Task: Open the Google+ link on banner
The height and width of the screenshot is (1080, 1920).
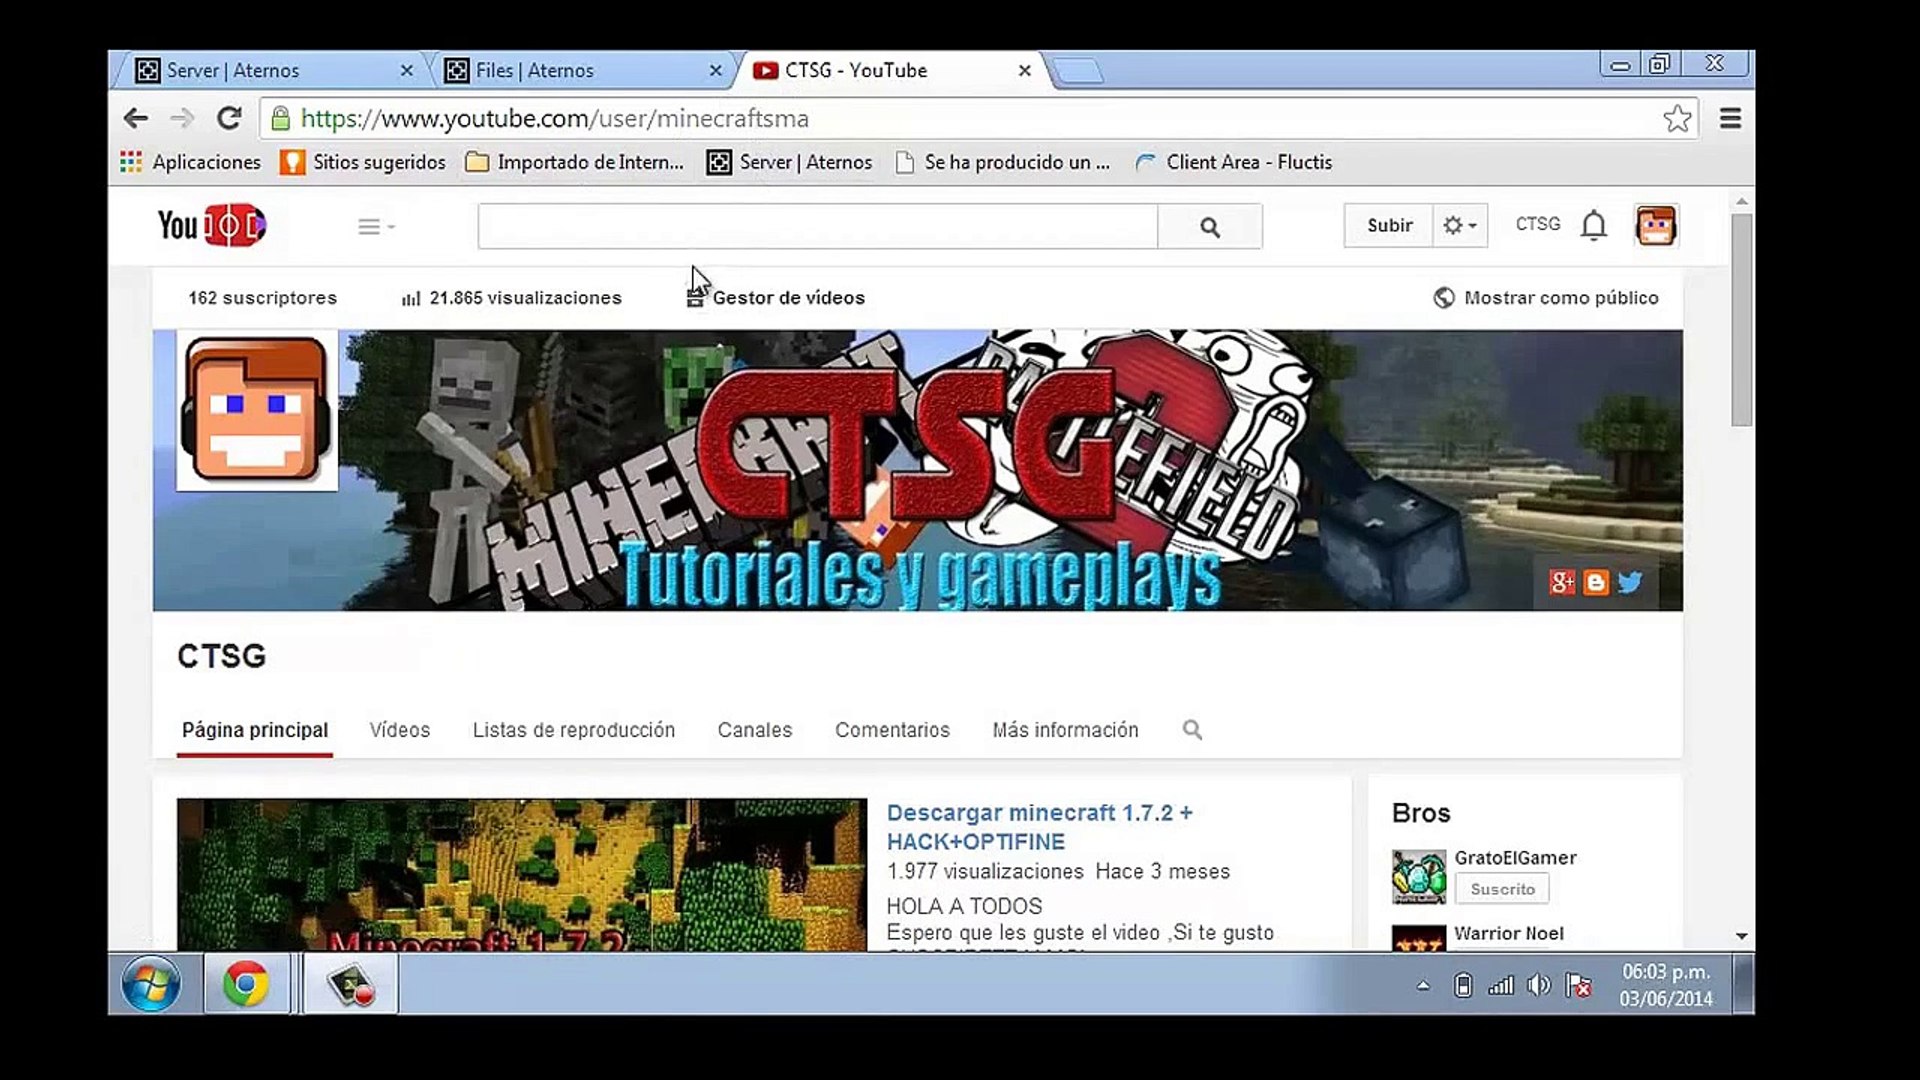Action: pyautogui.click(x=1562, y=582)
